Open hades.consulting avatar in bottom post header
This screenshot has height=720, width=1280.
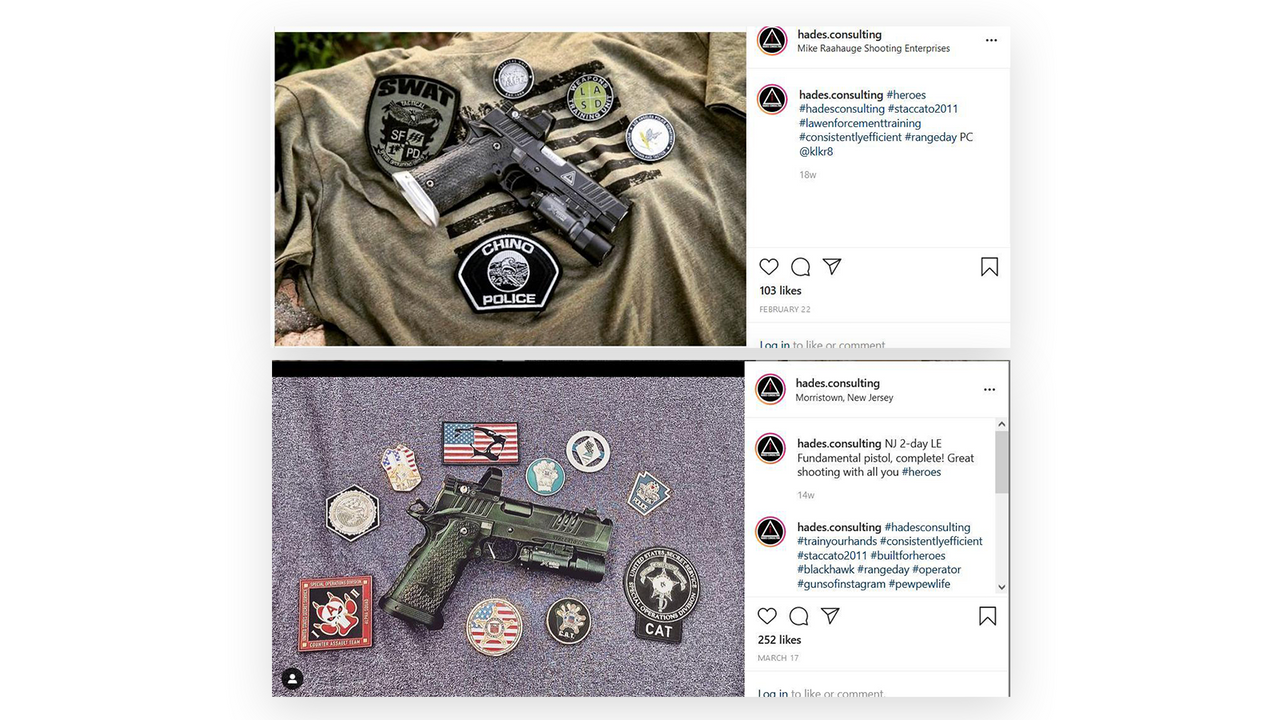pyautogui.click(x=770, y=389)
